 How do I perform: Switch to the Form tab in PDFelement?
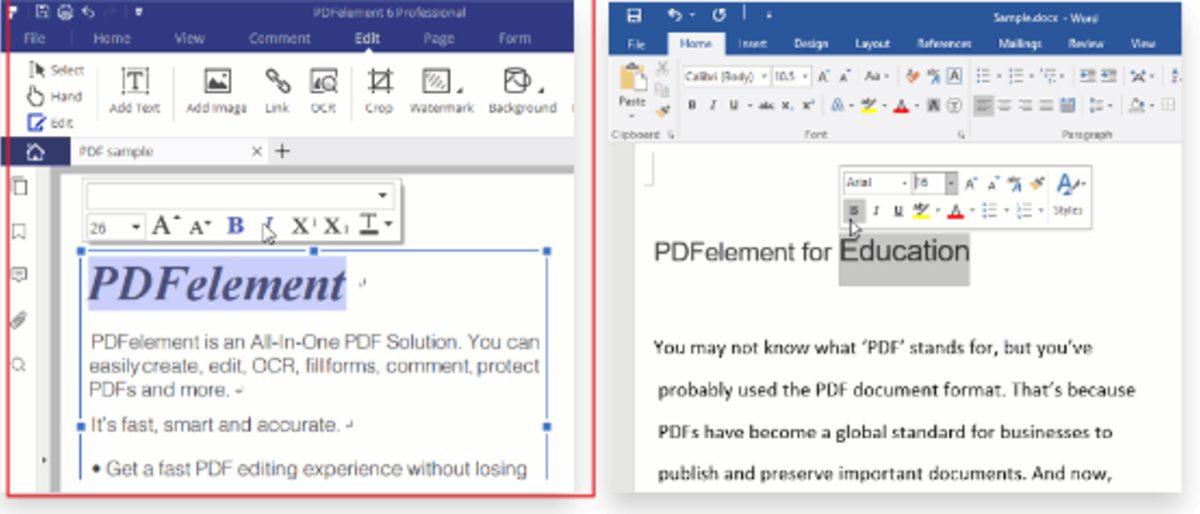coord(514,39)
